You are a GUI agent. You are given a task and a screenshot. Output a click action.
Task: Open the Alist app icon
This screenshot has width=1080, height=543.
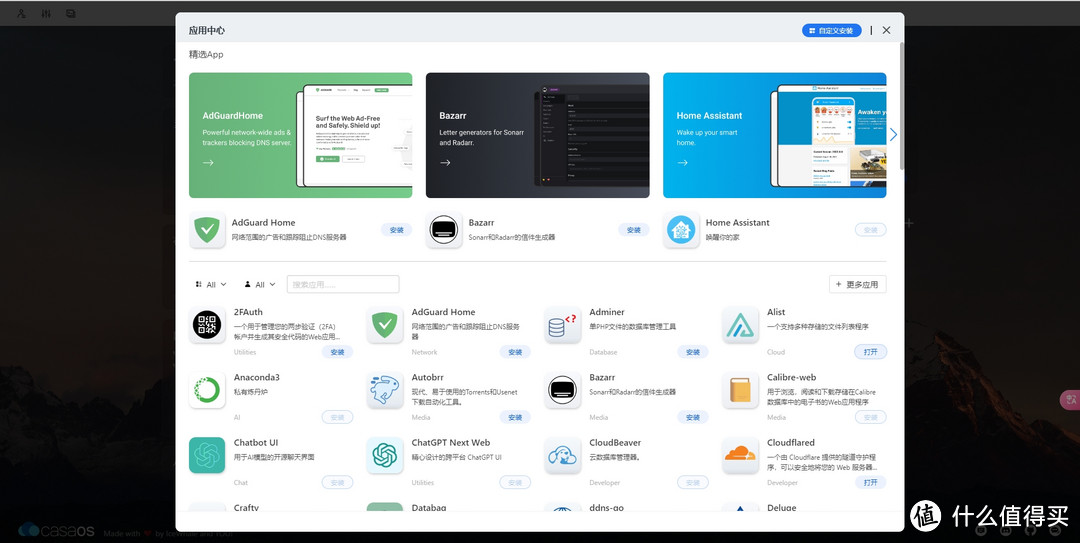(740, 325)
